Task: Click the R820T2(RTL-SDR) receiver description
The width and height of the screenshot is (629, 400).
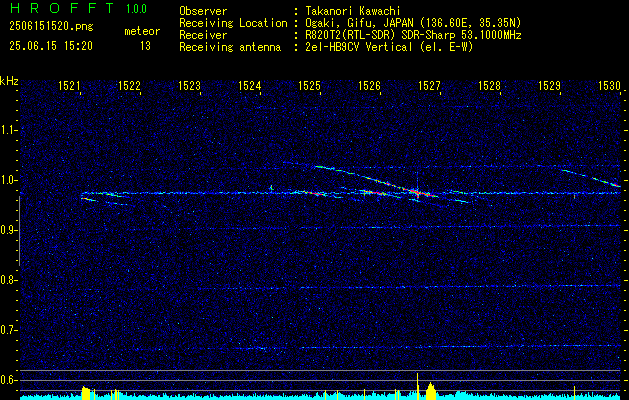Action: click(413, 35)
